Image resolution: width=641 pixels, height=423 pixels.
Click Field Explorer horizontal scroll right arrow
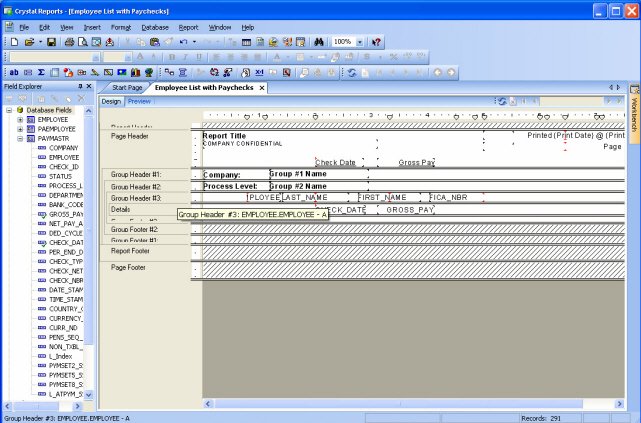(x=78, y=406)
